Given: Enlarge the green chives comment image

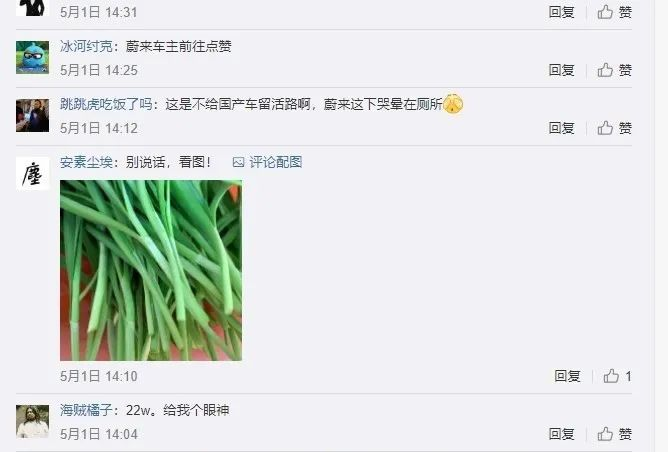Looking at the screenshot, I should 151,271.
